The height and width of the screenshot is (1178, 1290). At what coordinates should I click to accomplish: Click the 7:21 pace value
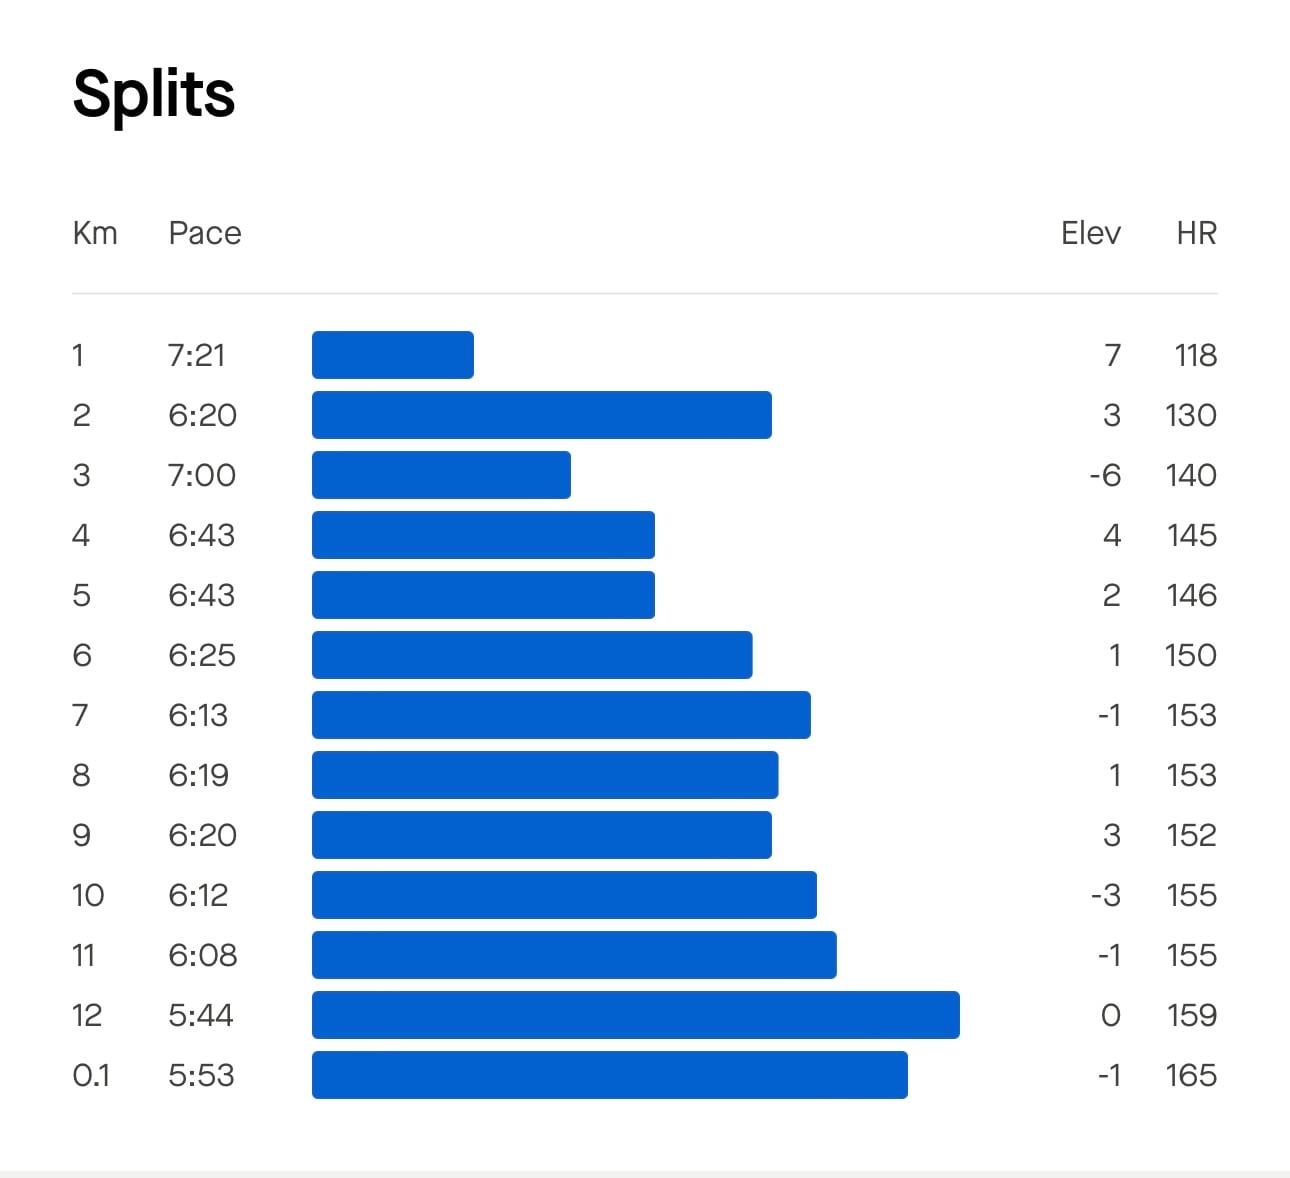pos(197,355)
